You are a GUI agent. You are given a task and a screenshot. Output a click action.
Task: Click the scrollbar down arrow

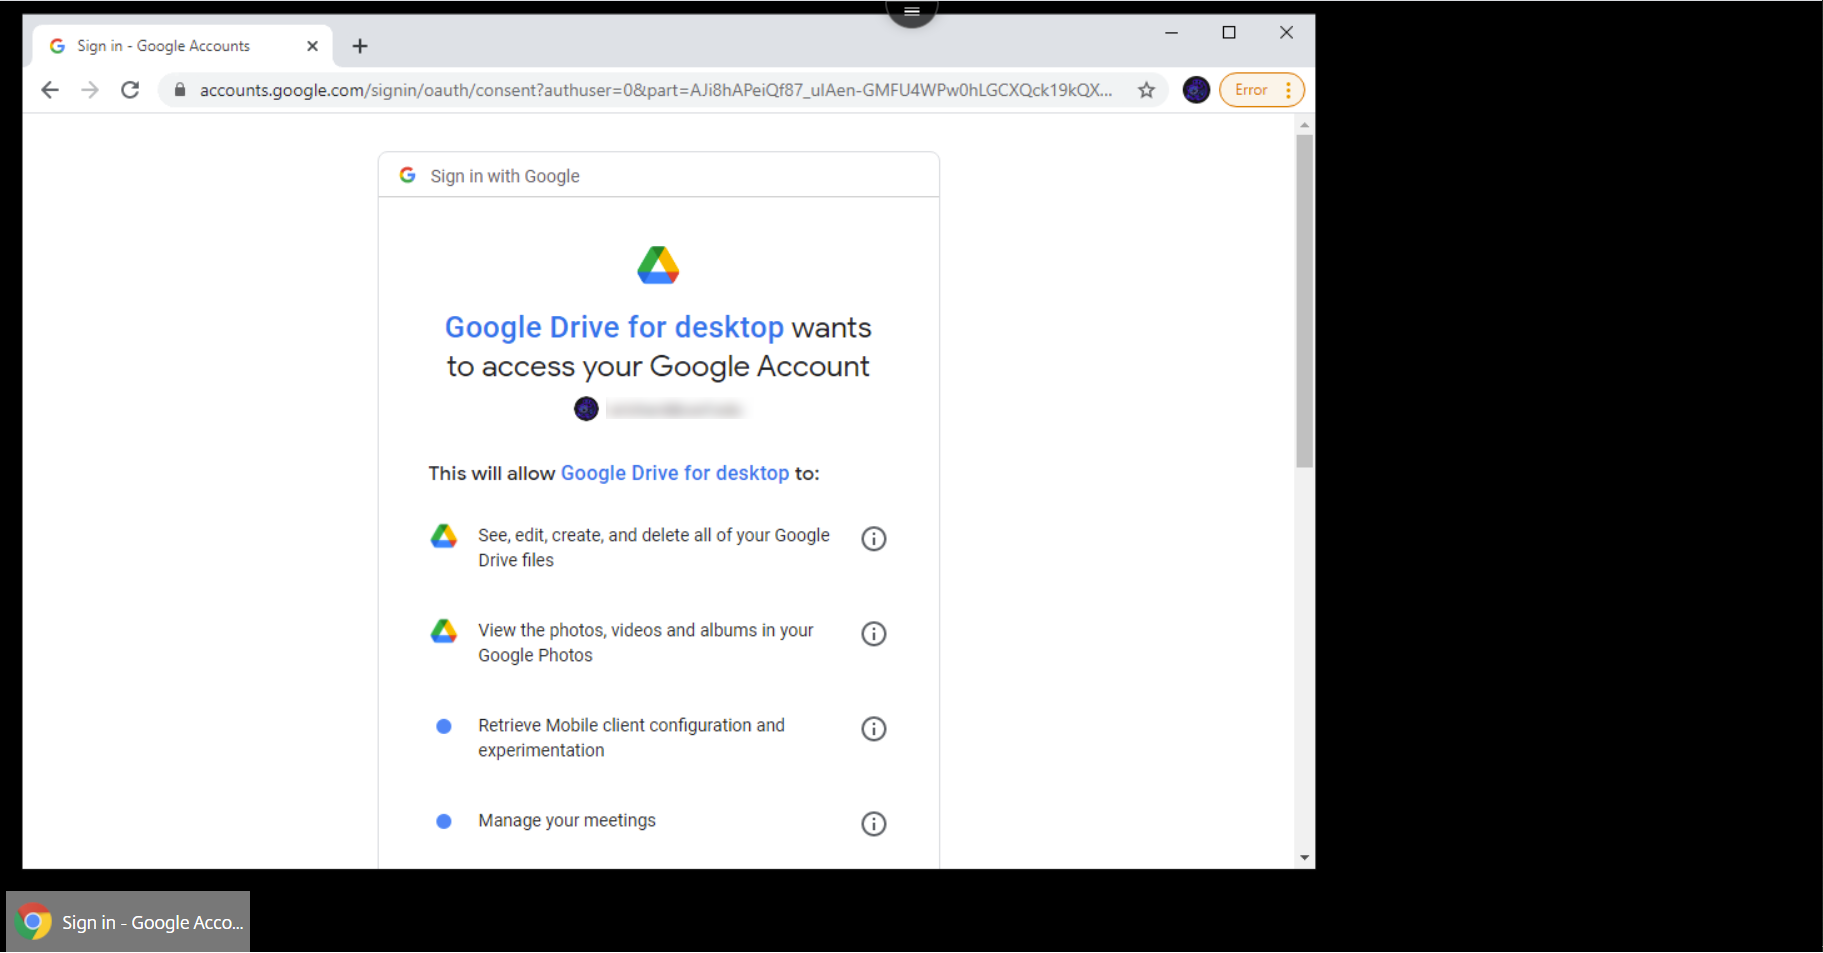(x=1304, y=857)
